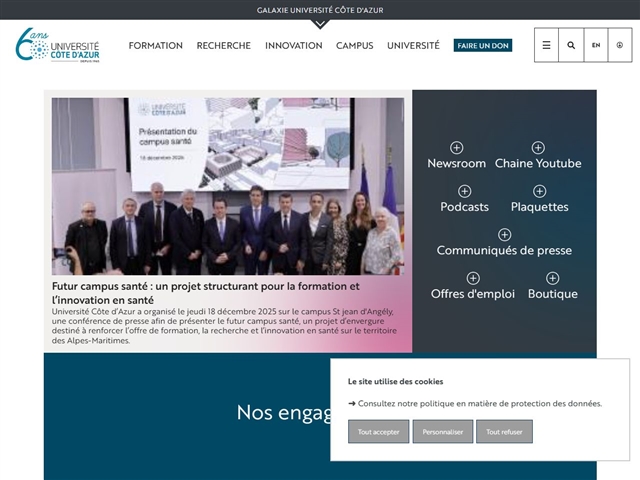The width and height of the screenshot is (640, 480).
Task: Click the plus icon above Plaquettes
Action: (x=539, y=191)
